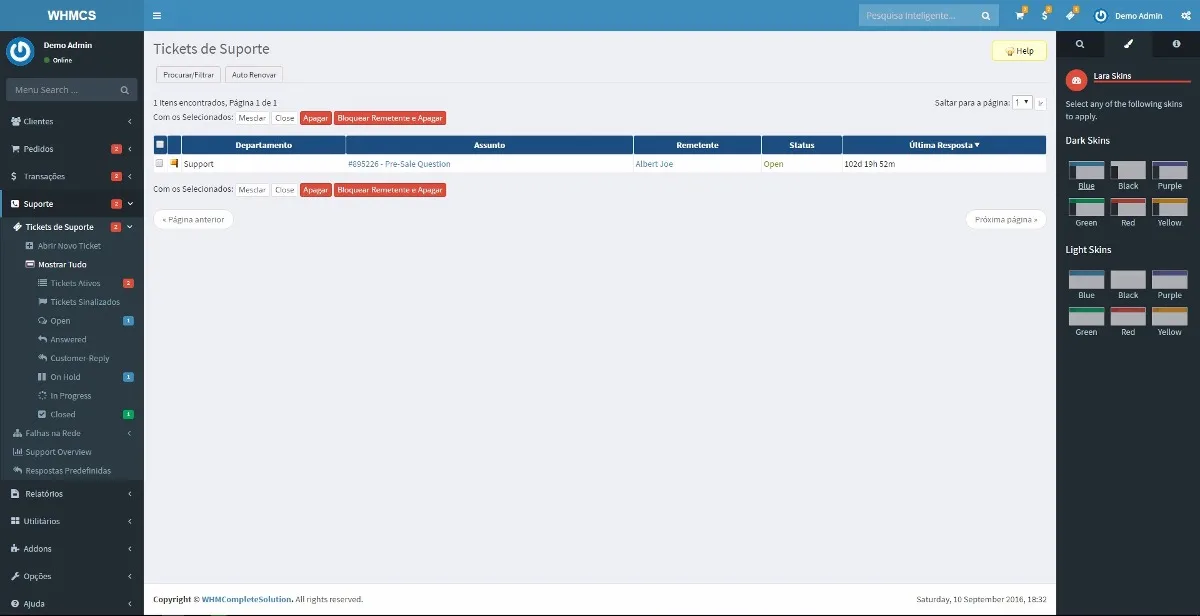
Task: Toggle the hamburger sidebar menu icon
Action: coord(157,16)
